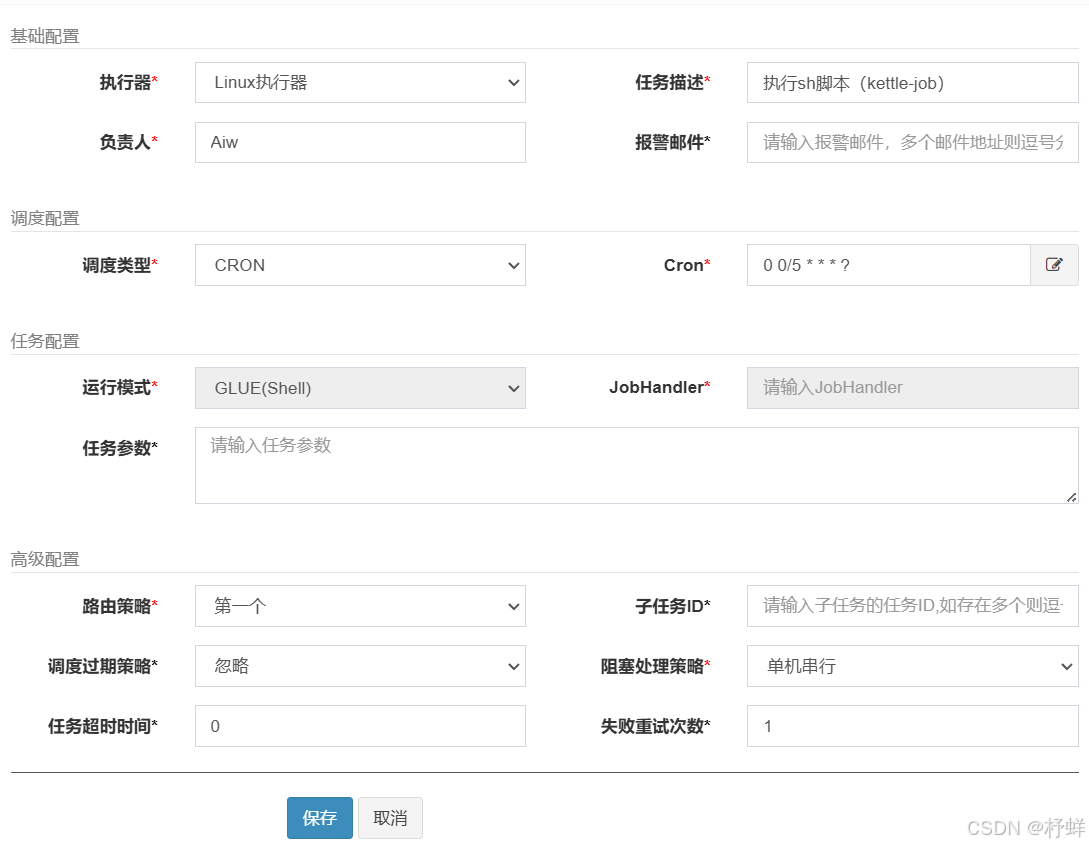Click the 失败重试次数 field
Image resolution: width=1089 pixels, height=845 pixels.
click(913, 726)
